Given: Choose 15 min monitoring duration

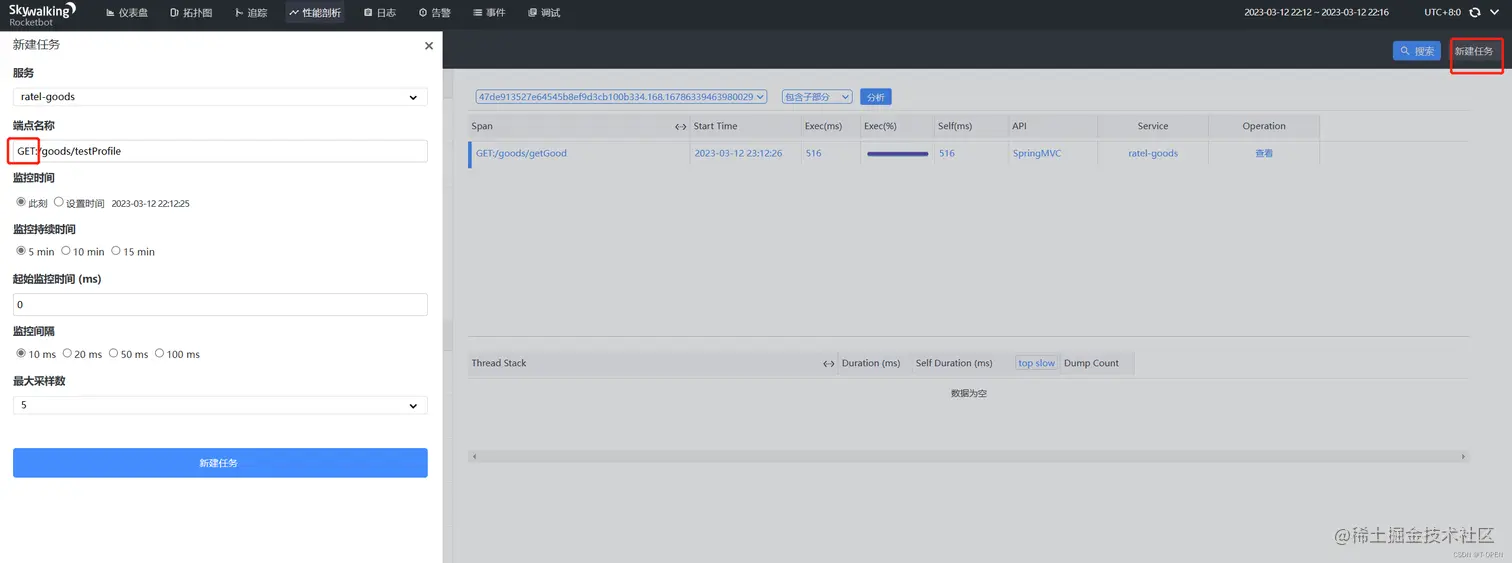Looking at the screenshot, I should pos(116,251).
